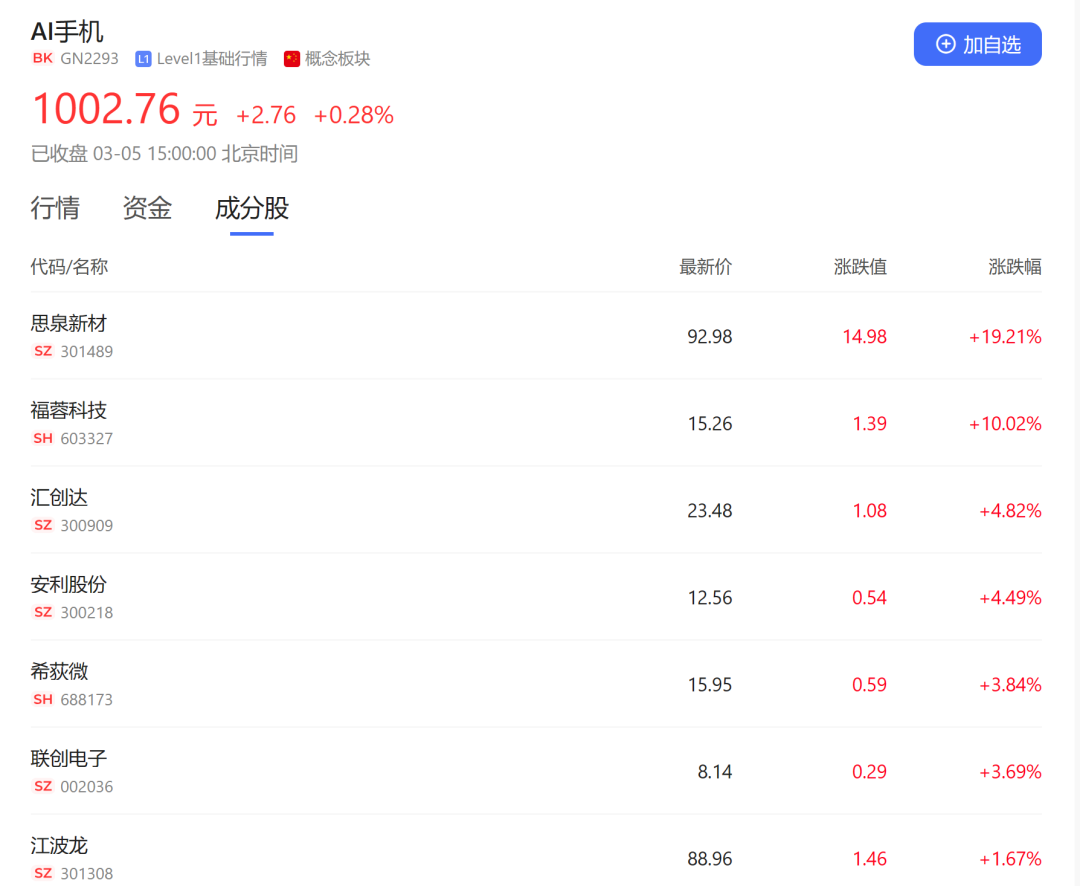Click the SZ badge next to 300218
Image resolution: width=1080 pixels, height=886 pixels.
[x=43, y=612]
